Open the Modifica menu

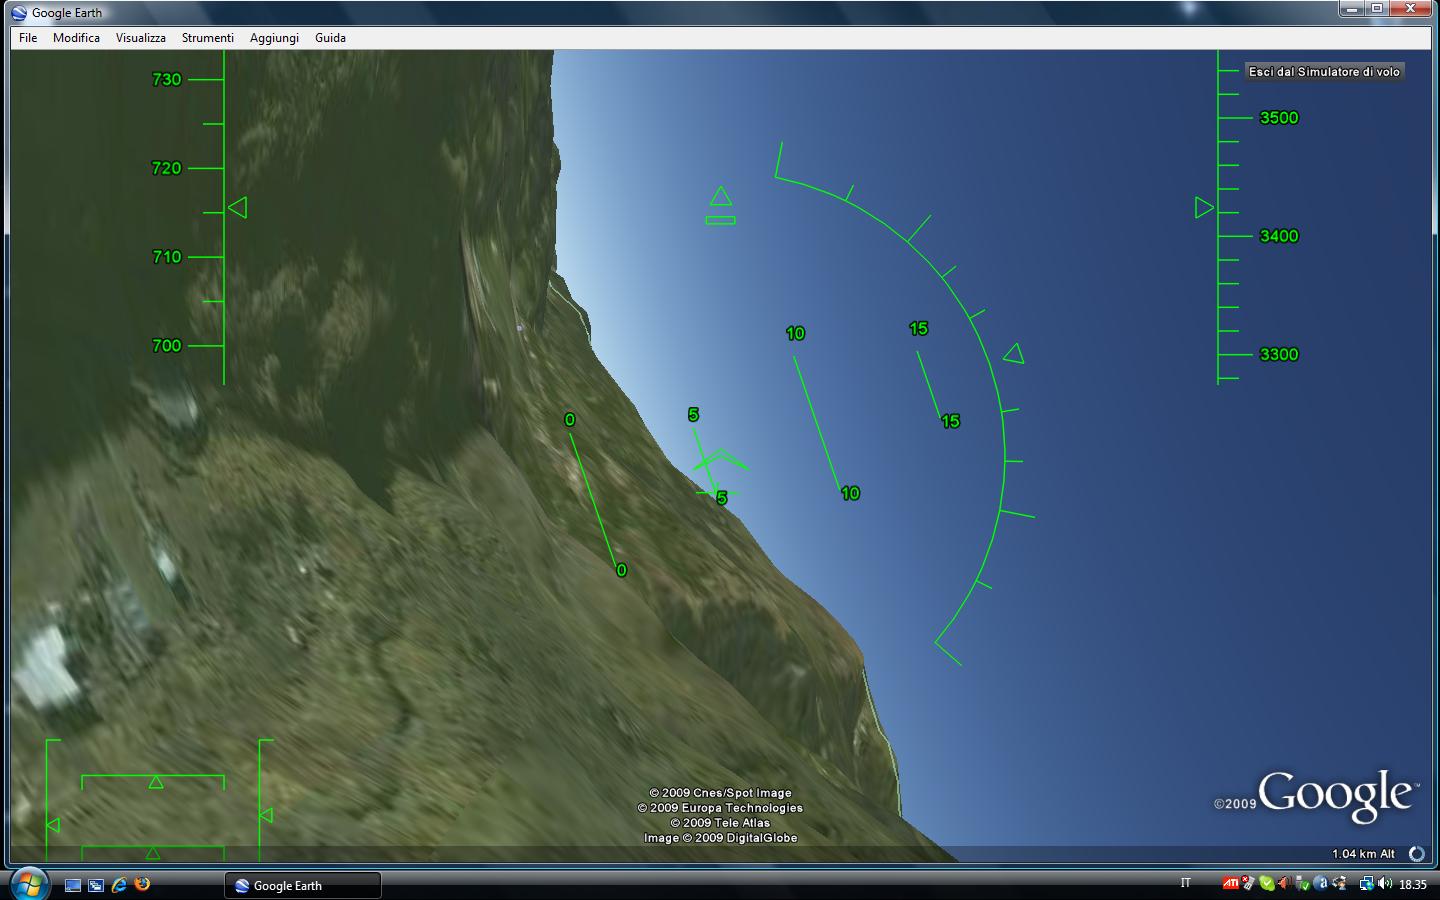tap(76, 38)
